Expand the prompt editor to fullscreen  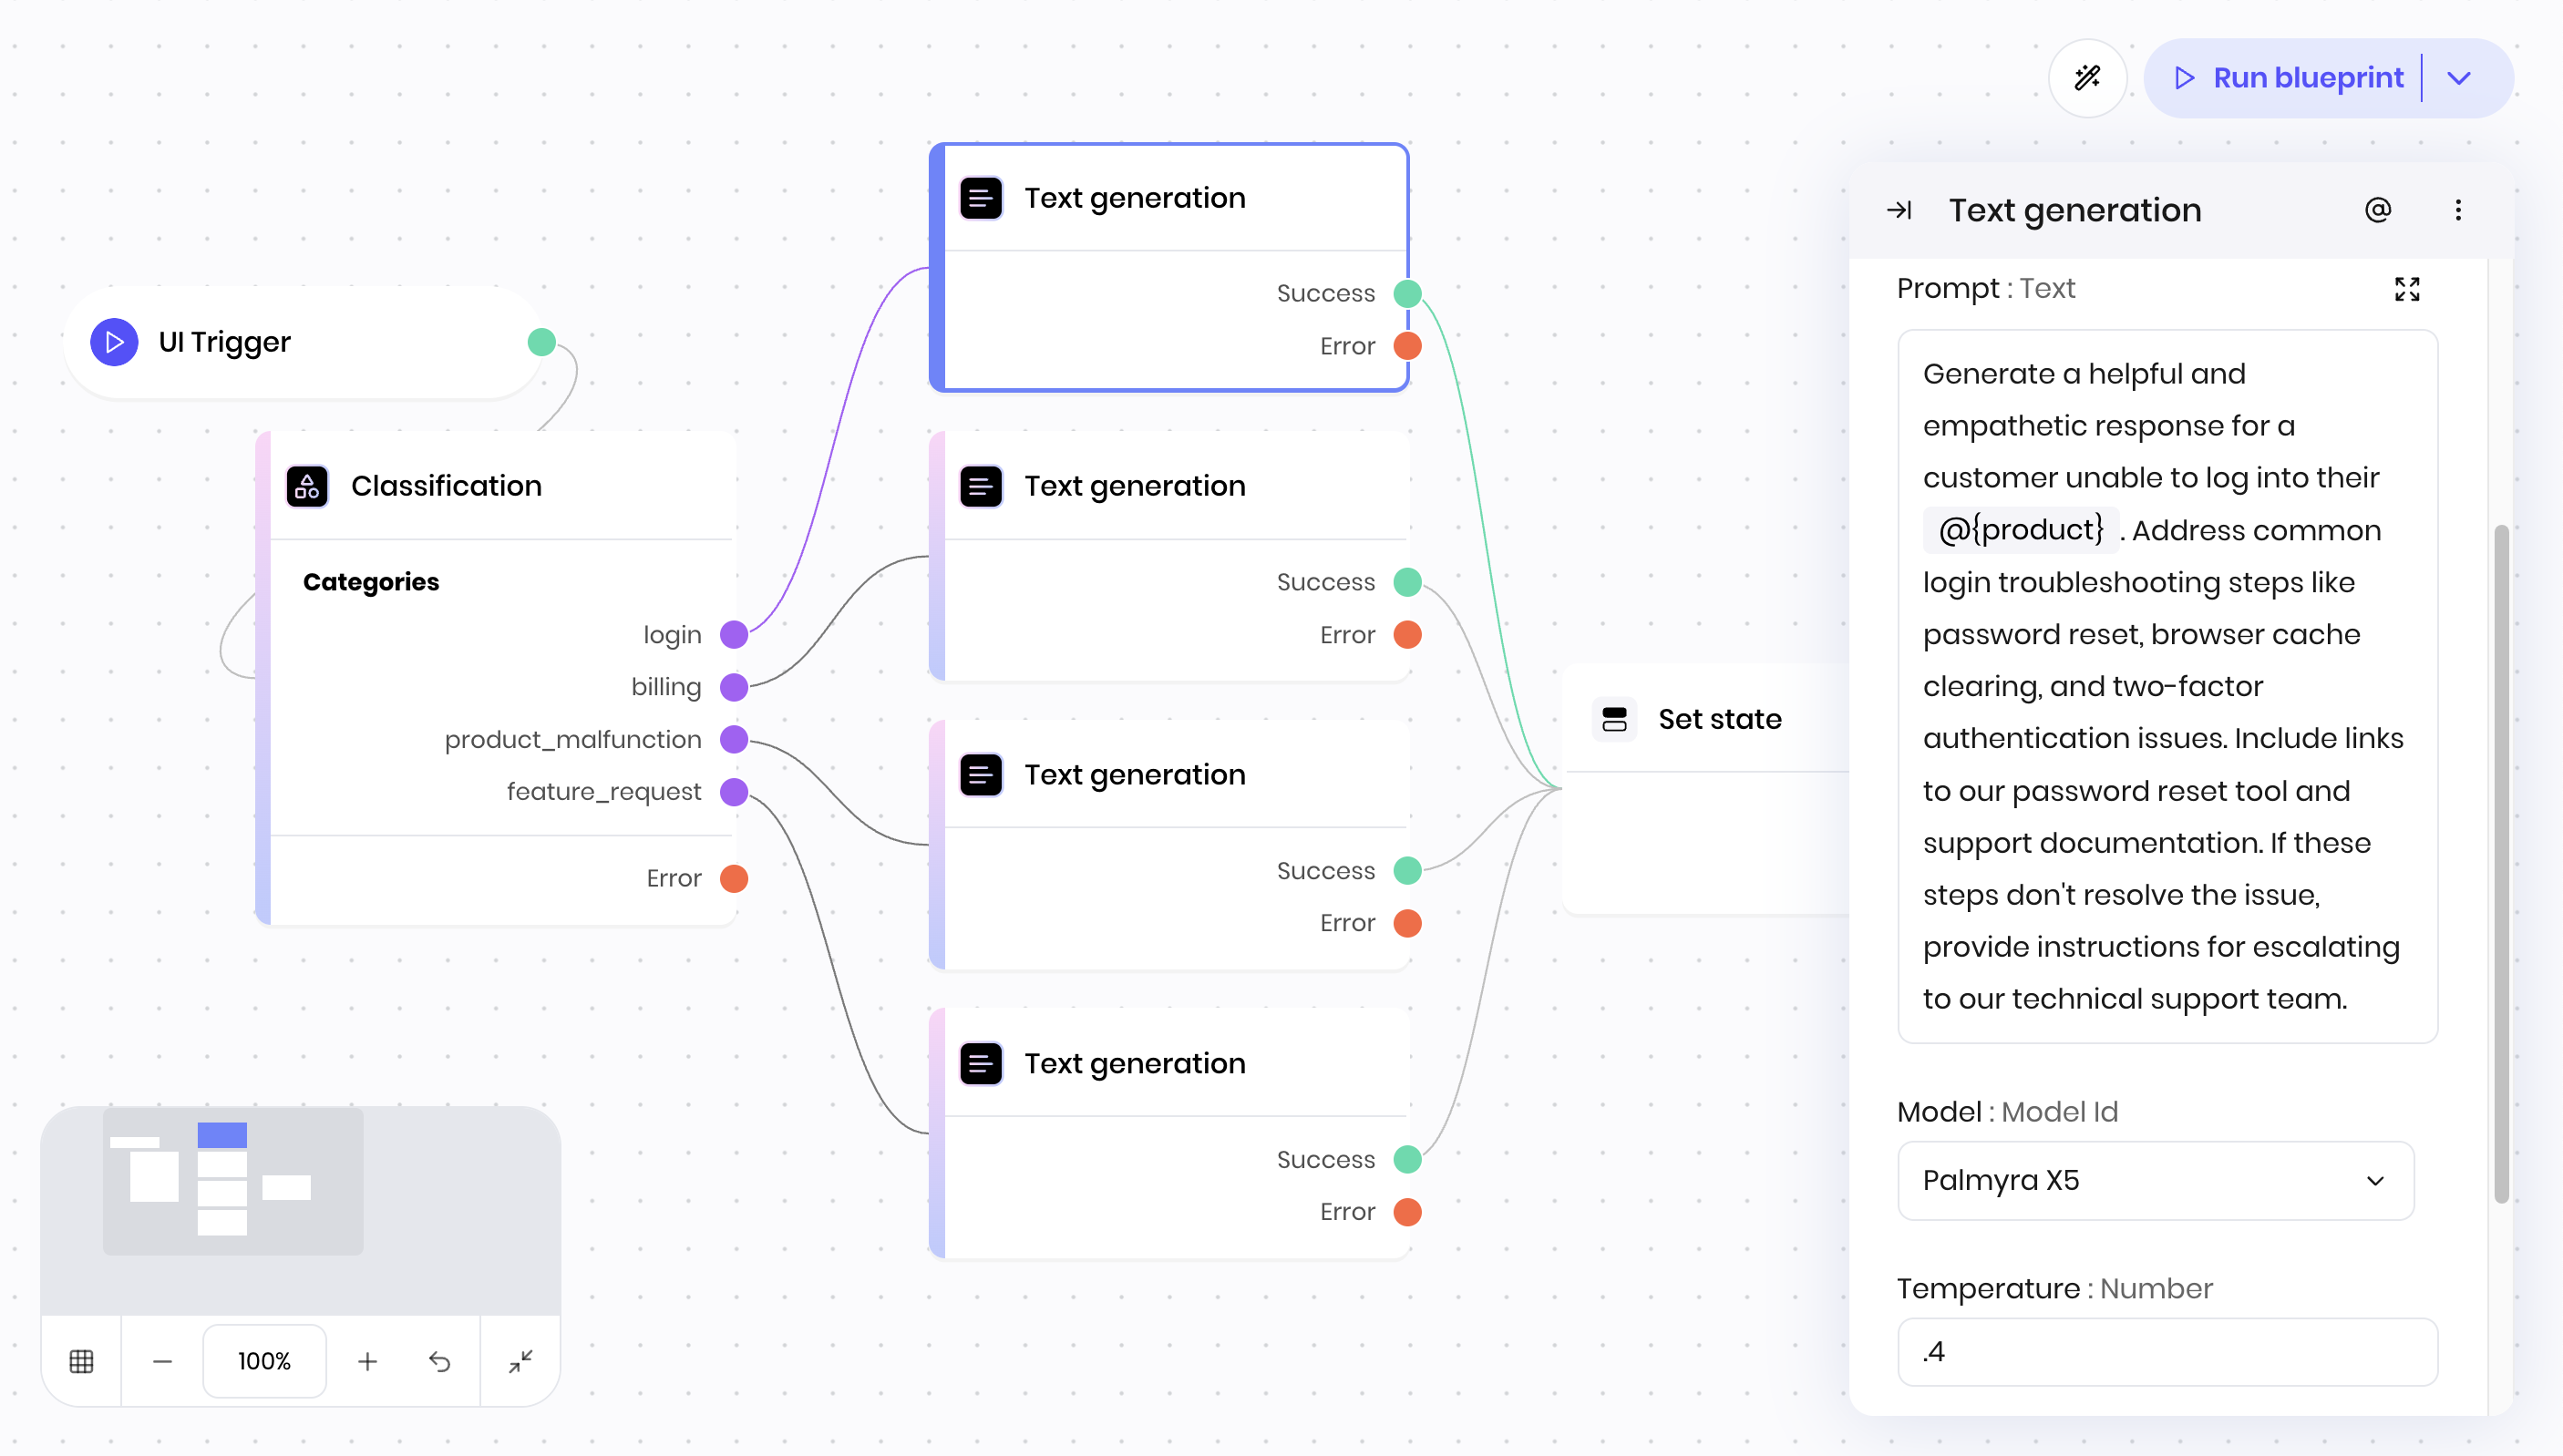coord(2407,289)
